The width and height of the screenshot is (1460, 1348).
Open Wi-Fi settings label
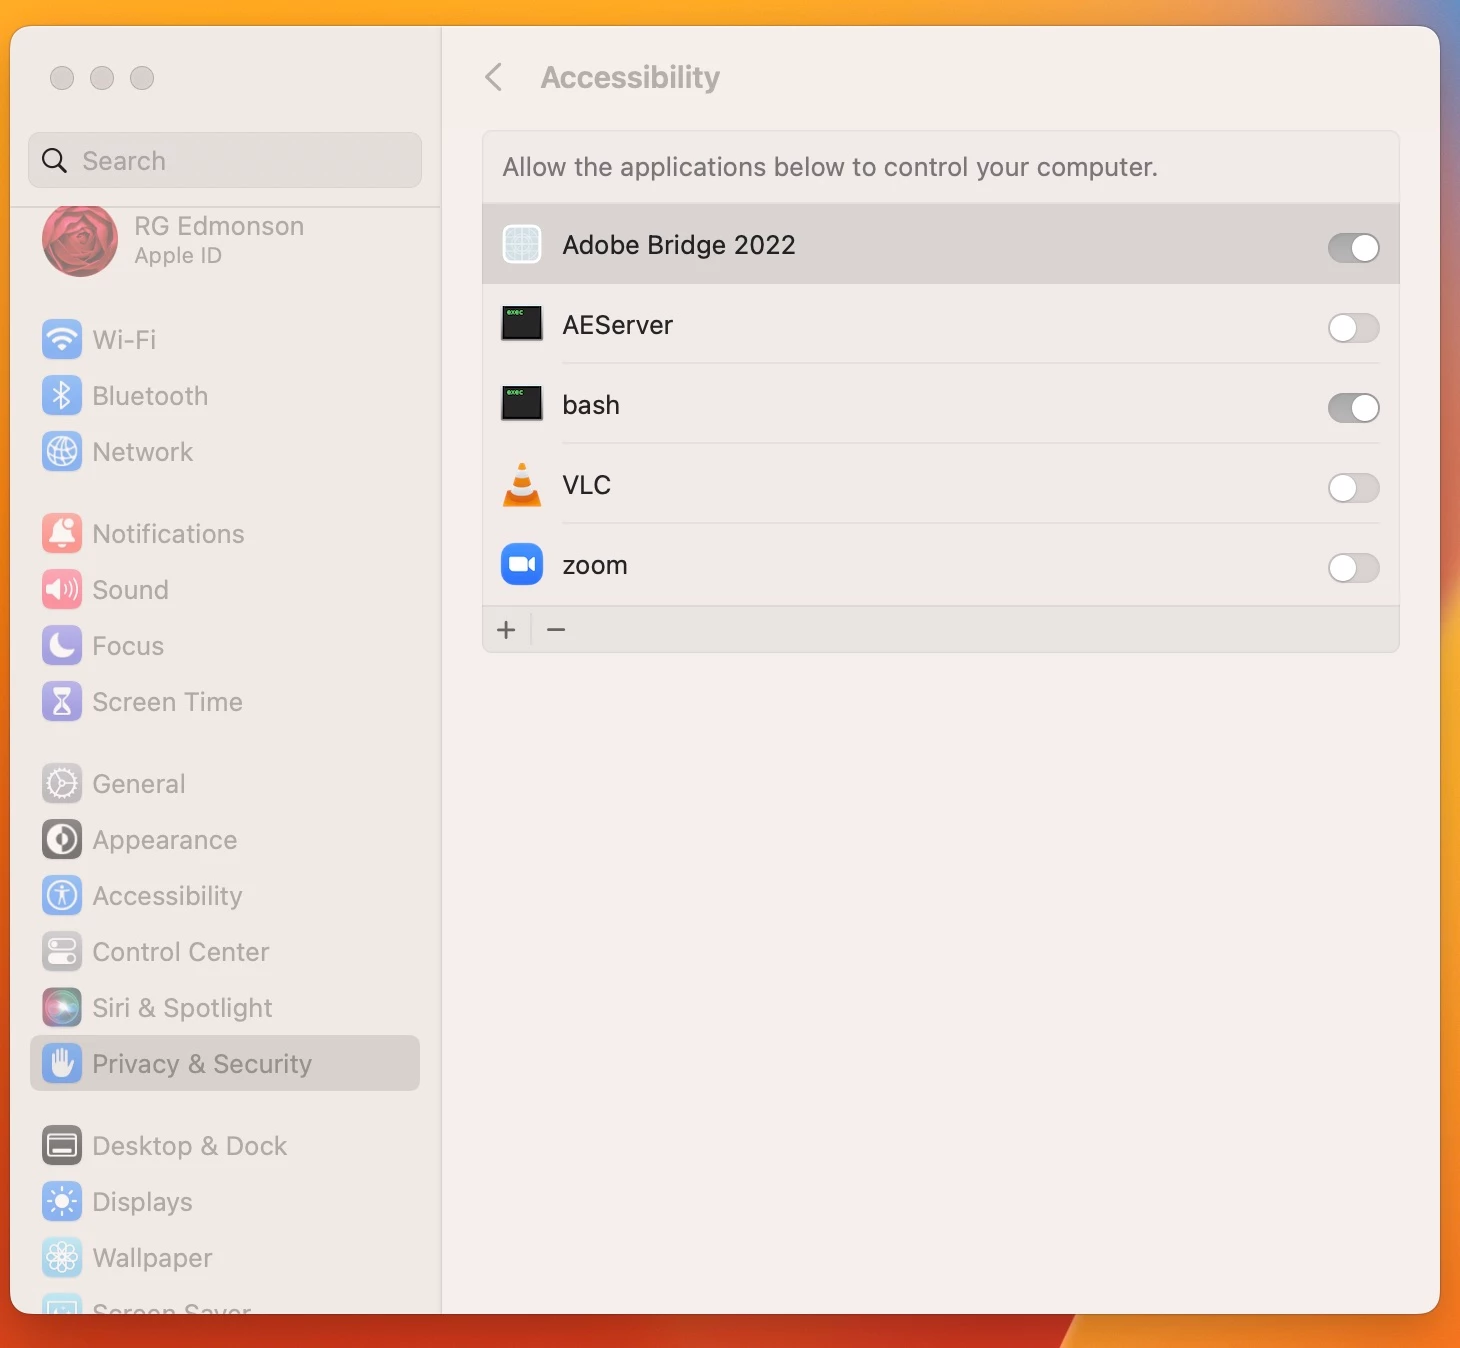[124, 340]
